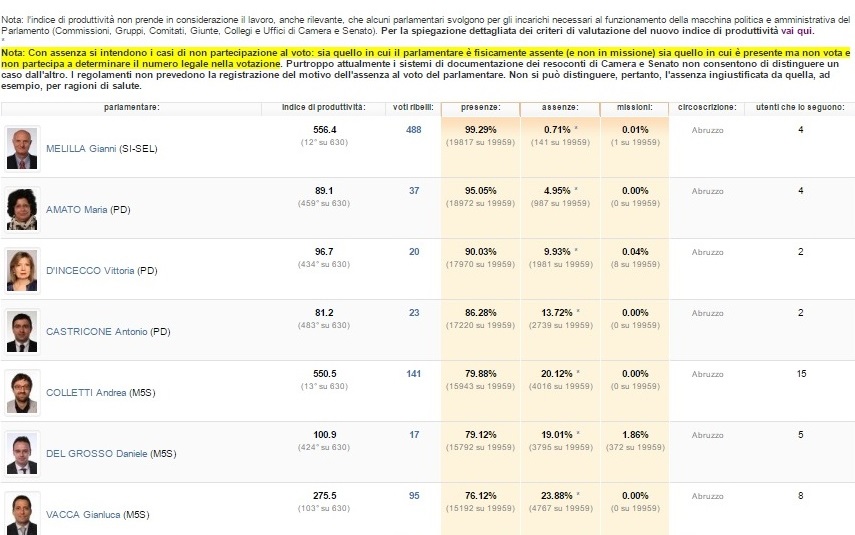
Task: Open VACCA Gianluca's name link
Action: pos(83,515)
